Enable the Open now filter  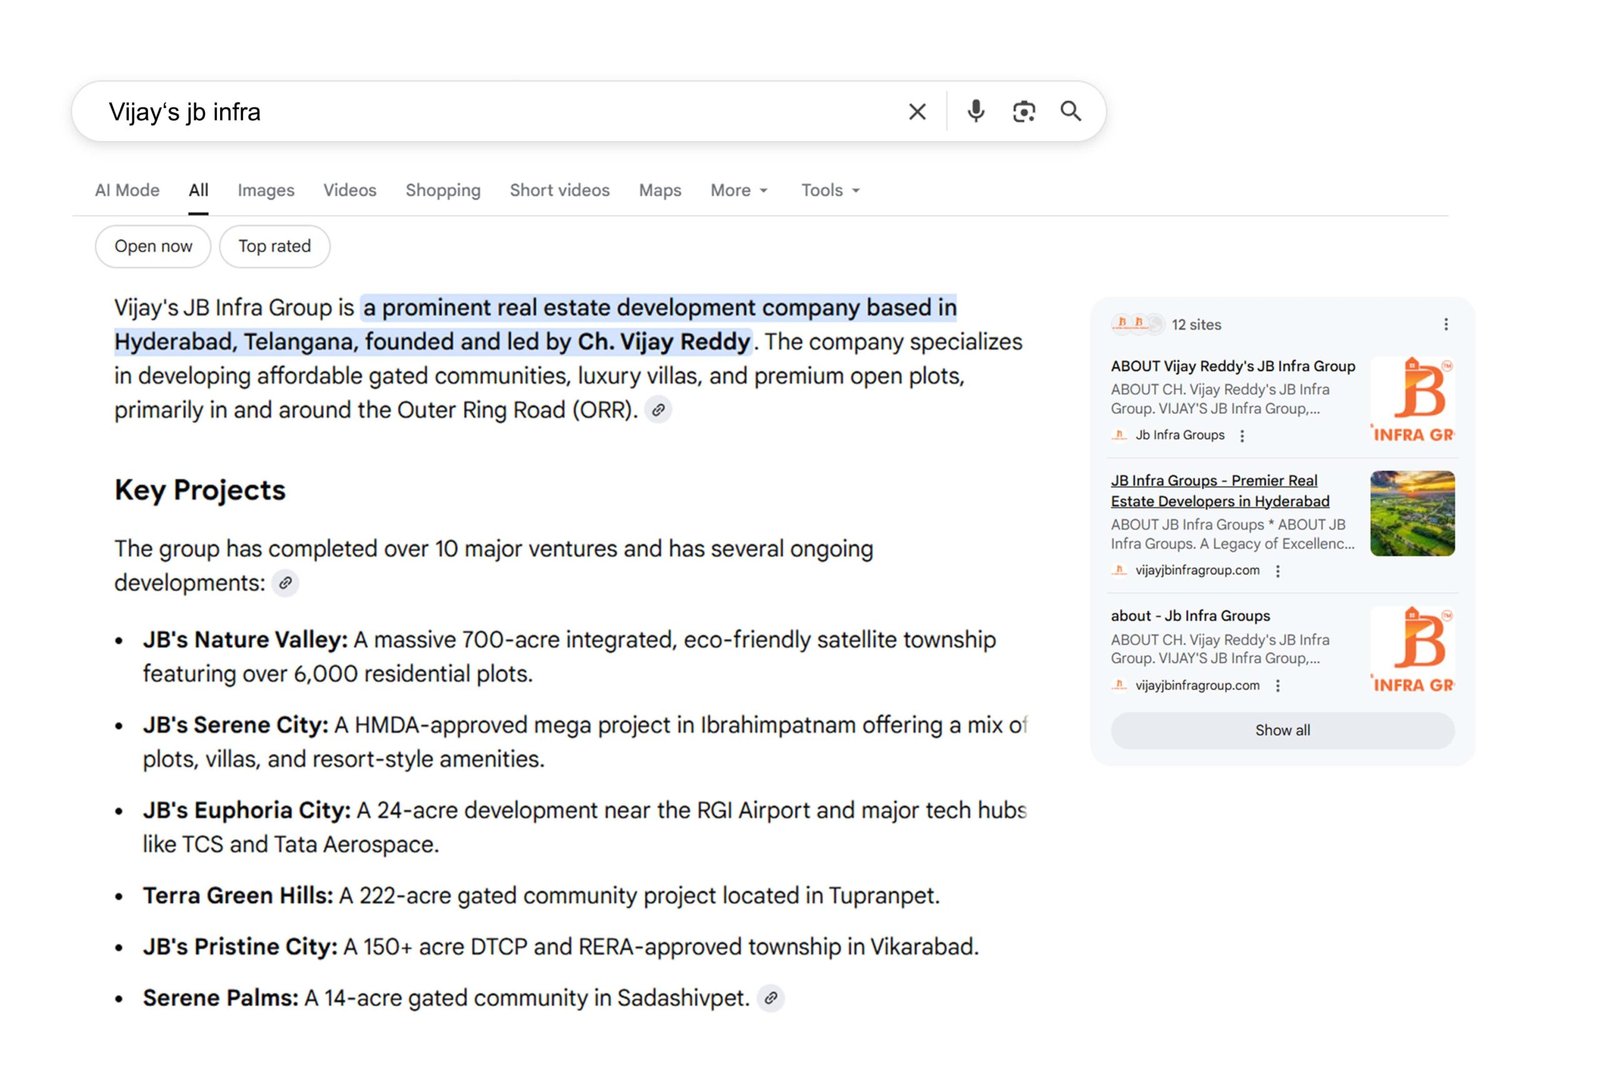coord(152,246)
